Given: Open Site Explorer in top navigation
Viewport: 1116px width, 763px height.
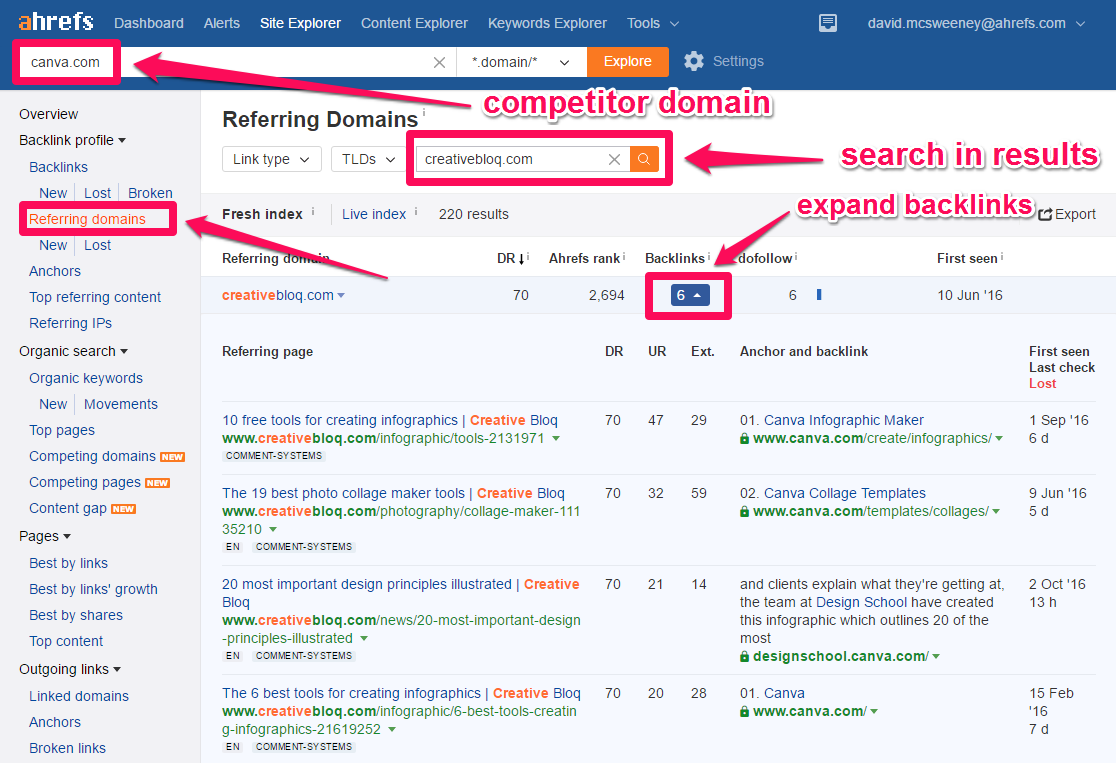Looking at the screenshot, I should pos(300,23).
